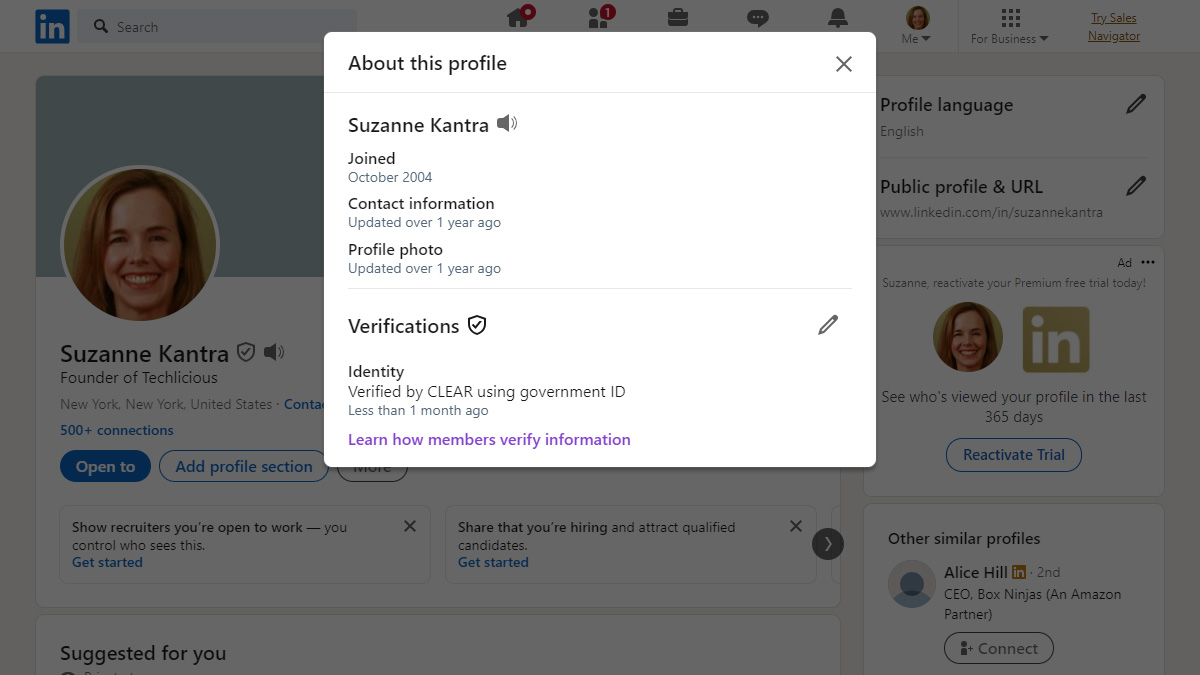Click the verified shield next to Suzanne Kantra
This screenshot has width=1200, height=675.
click(247, 352)
